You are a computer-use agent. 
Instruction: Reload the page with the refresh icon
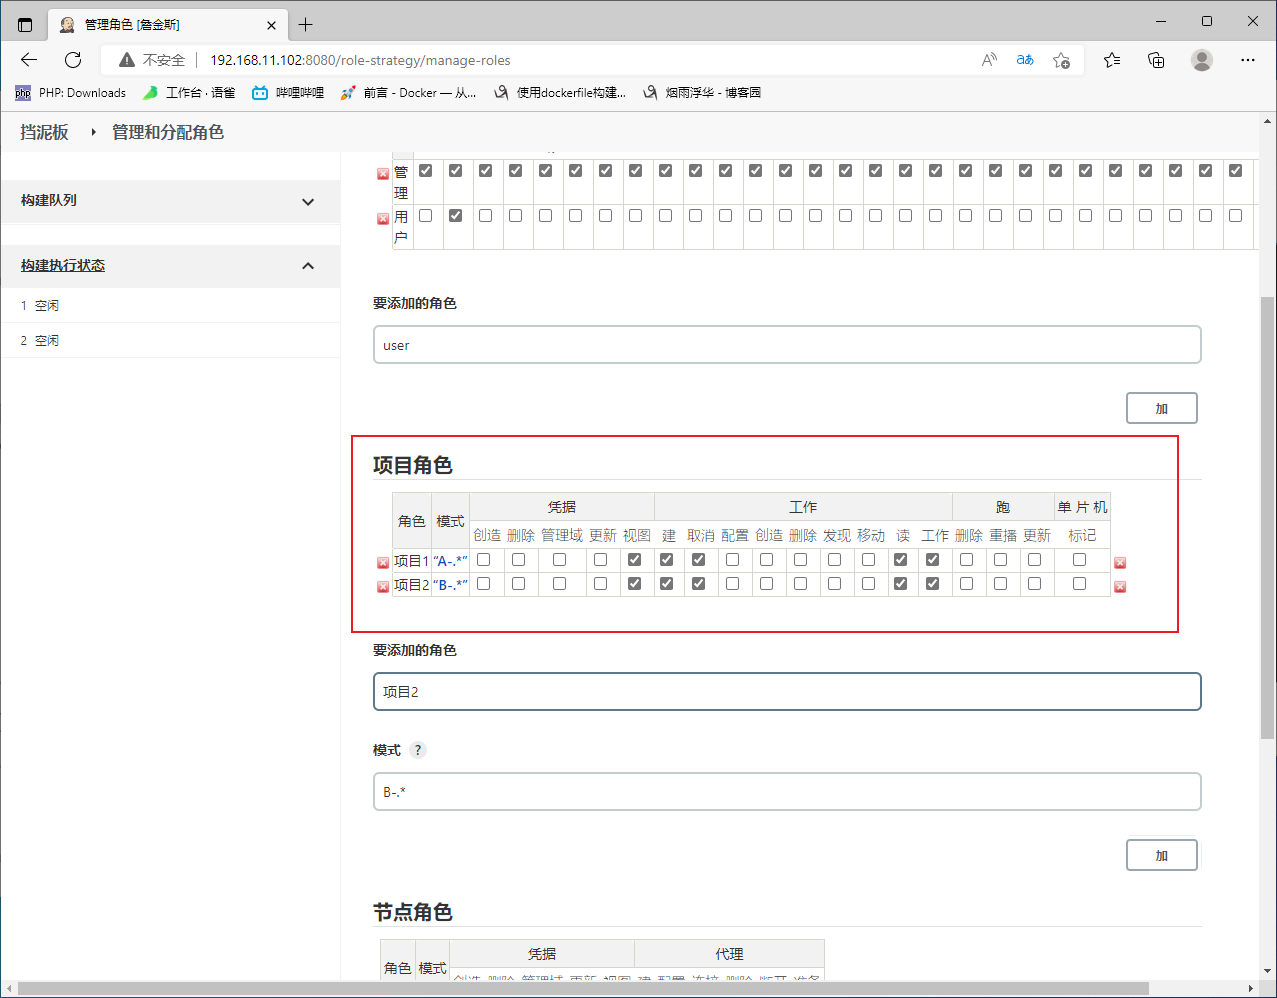[x=73, y=60]
